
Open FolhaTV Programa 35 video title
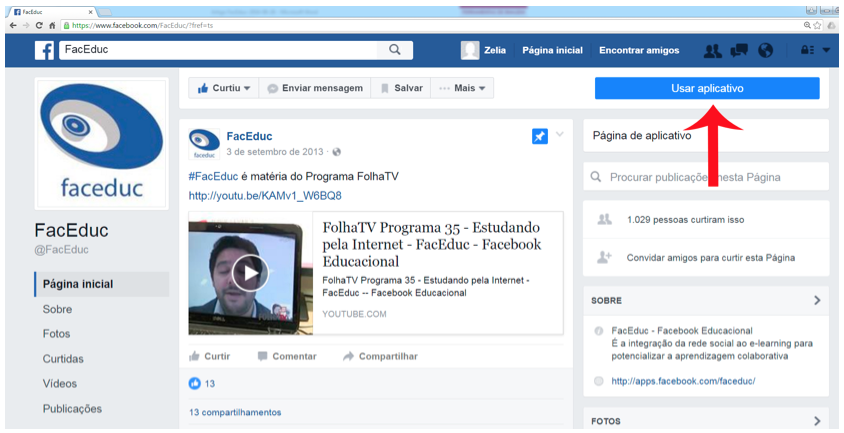point(432,245)
